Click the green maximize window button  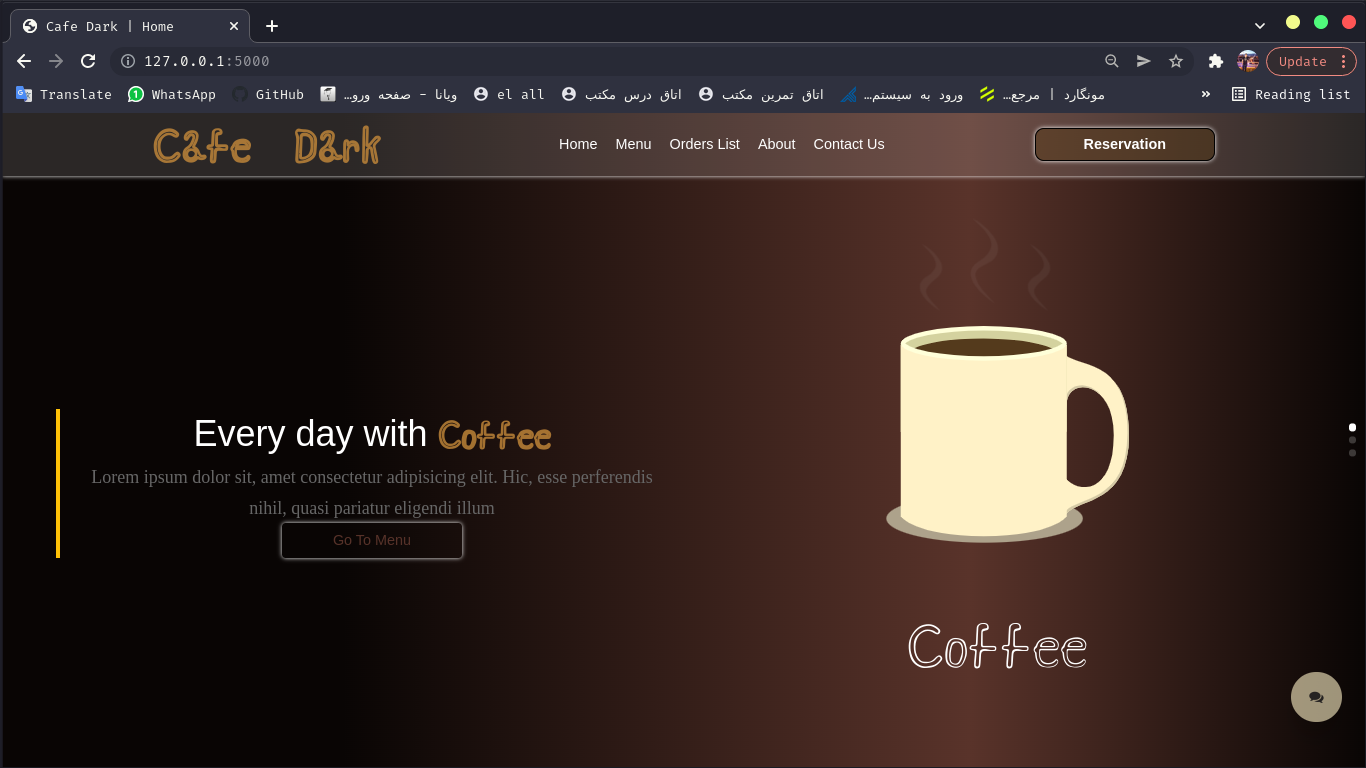click(1321, 22)
